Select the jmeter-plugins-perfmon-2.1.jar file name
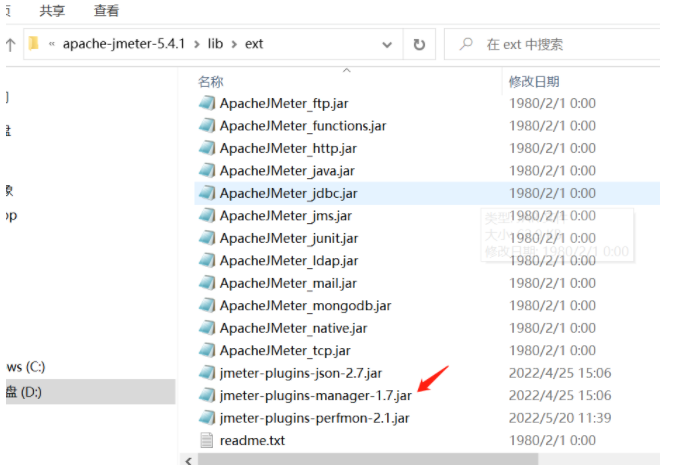Image resolution: width=683 pixels, height=465 pixels. pyautogui.click(x=314, y=418)
